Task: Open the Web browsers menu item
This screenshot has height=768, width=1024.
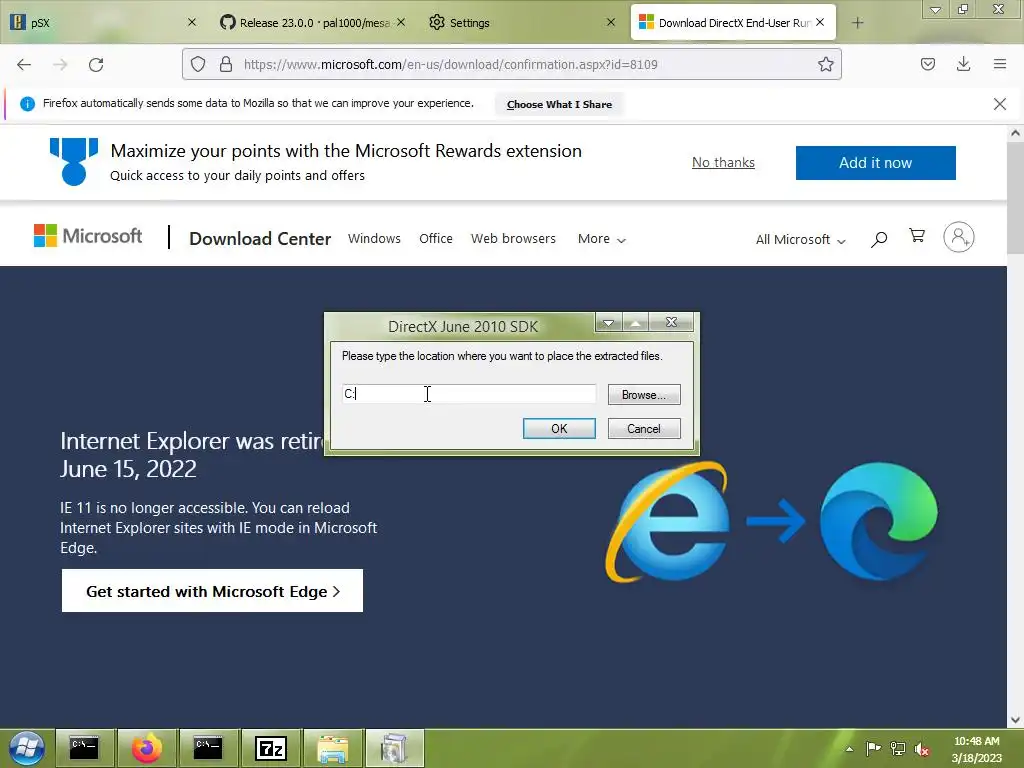Action: coord(513,239)
